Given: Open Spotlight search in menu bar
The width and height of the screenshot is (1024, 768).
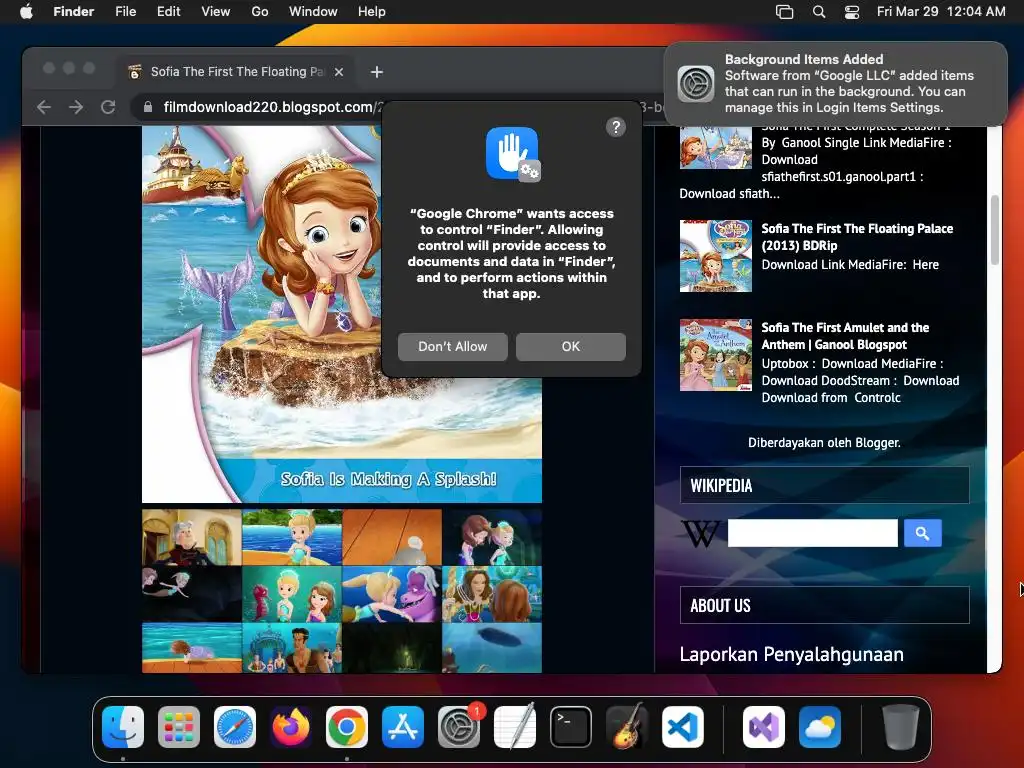Looking at the screenshot, I should pyautogui.click(x=818, y=12).
